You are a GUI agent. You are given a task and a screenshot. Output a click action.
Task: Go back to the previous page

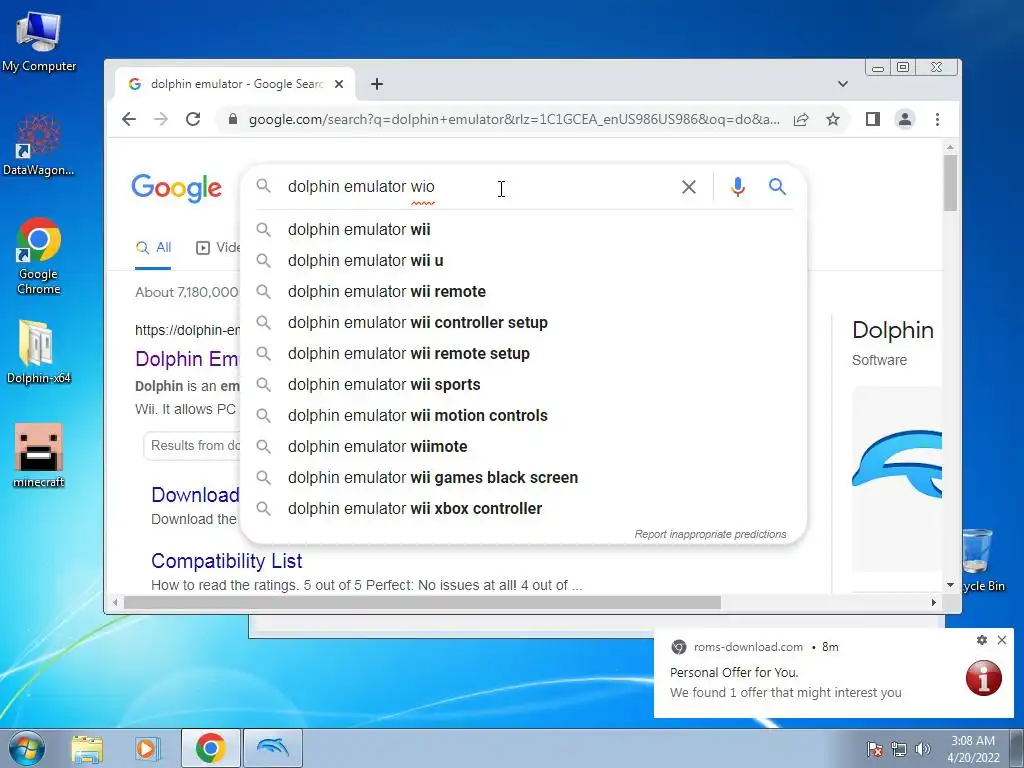(x=129, y=119)
